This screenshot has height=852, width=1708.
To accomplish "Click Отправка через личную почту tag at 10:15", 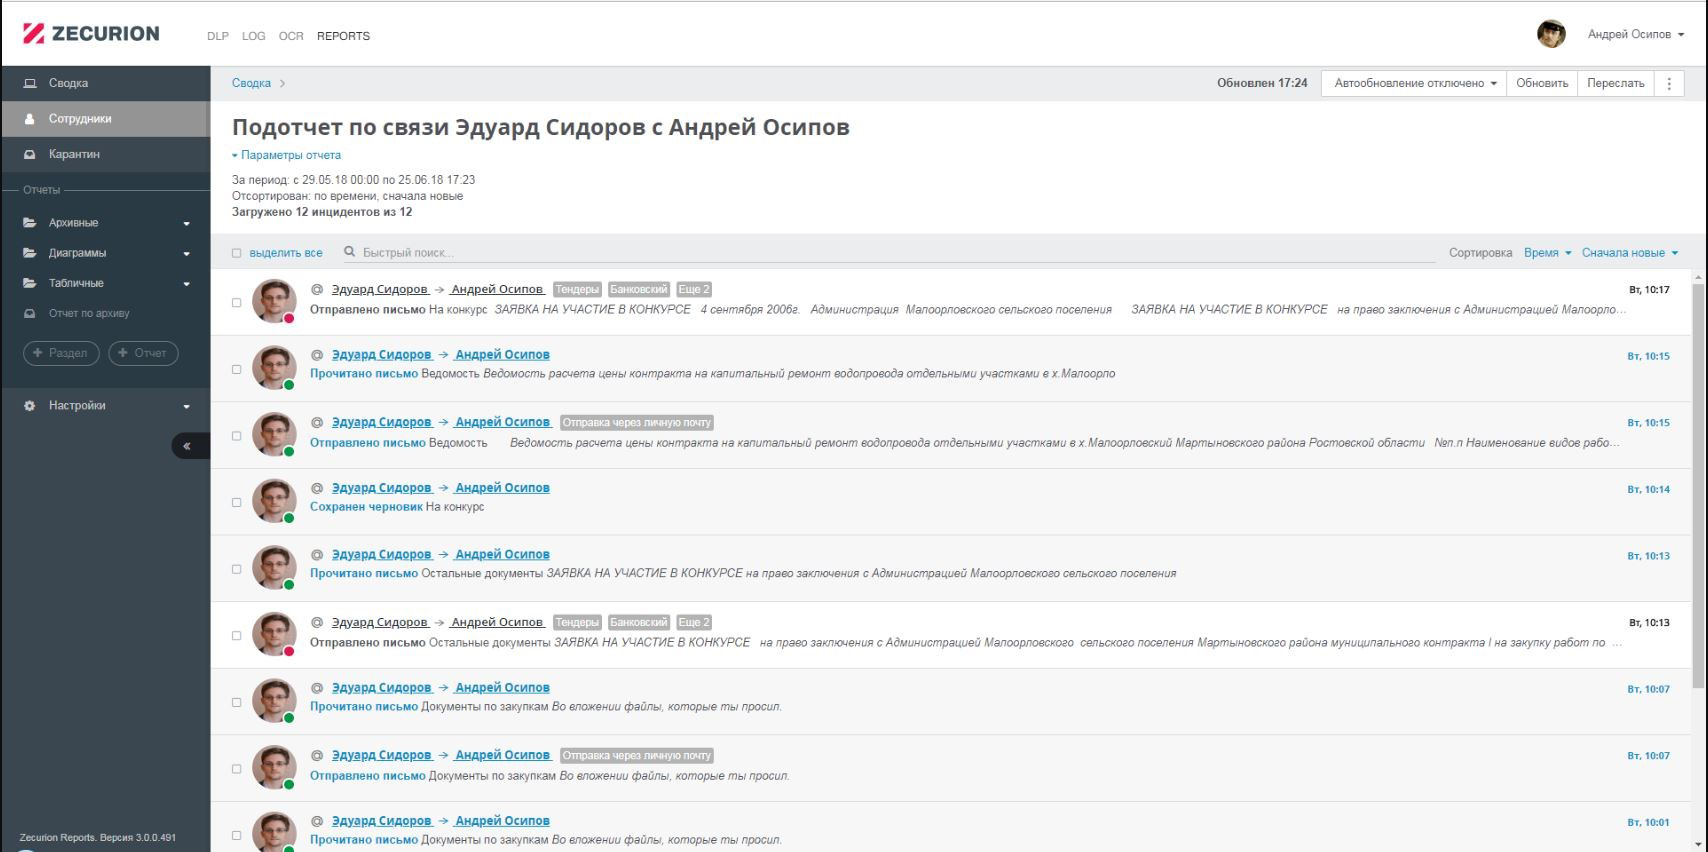I will coord(637,422).
